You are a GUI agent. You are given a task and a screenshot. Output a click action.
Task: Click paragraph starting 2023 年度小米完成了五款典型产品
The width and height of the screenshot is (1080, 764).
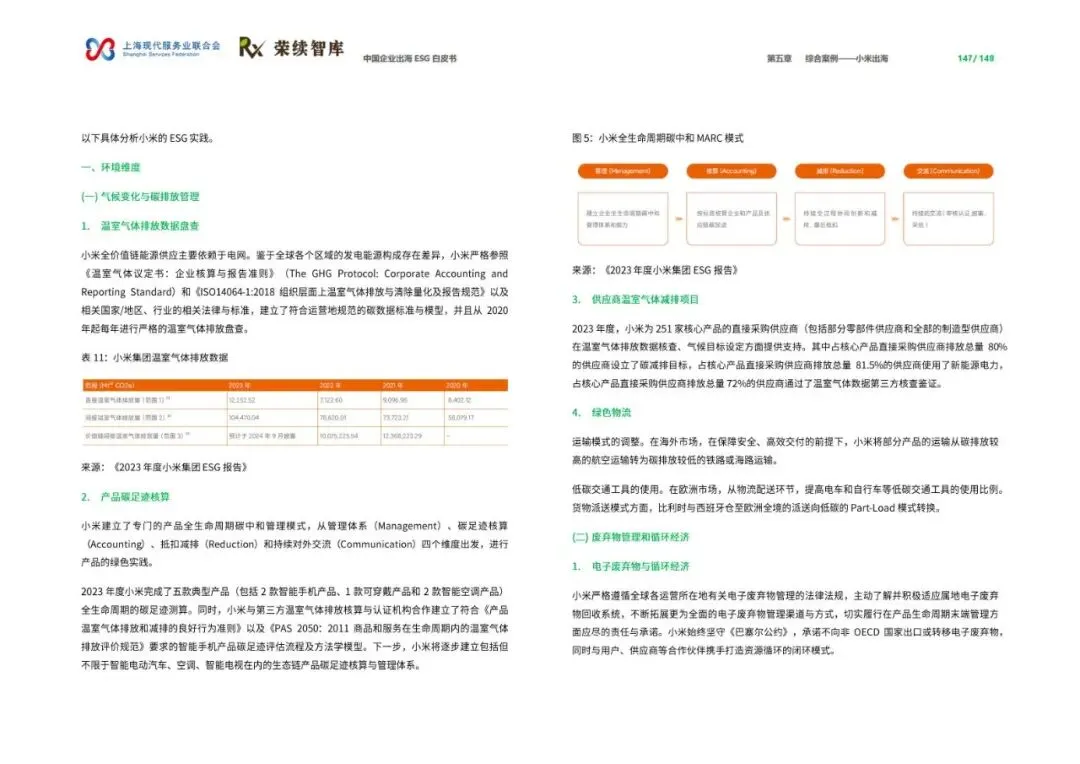[295, 628]
